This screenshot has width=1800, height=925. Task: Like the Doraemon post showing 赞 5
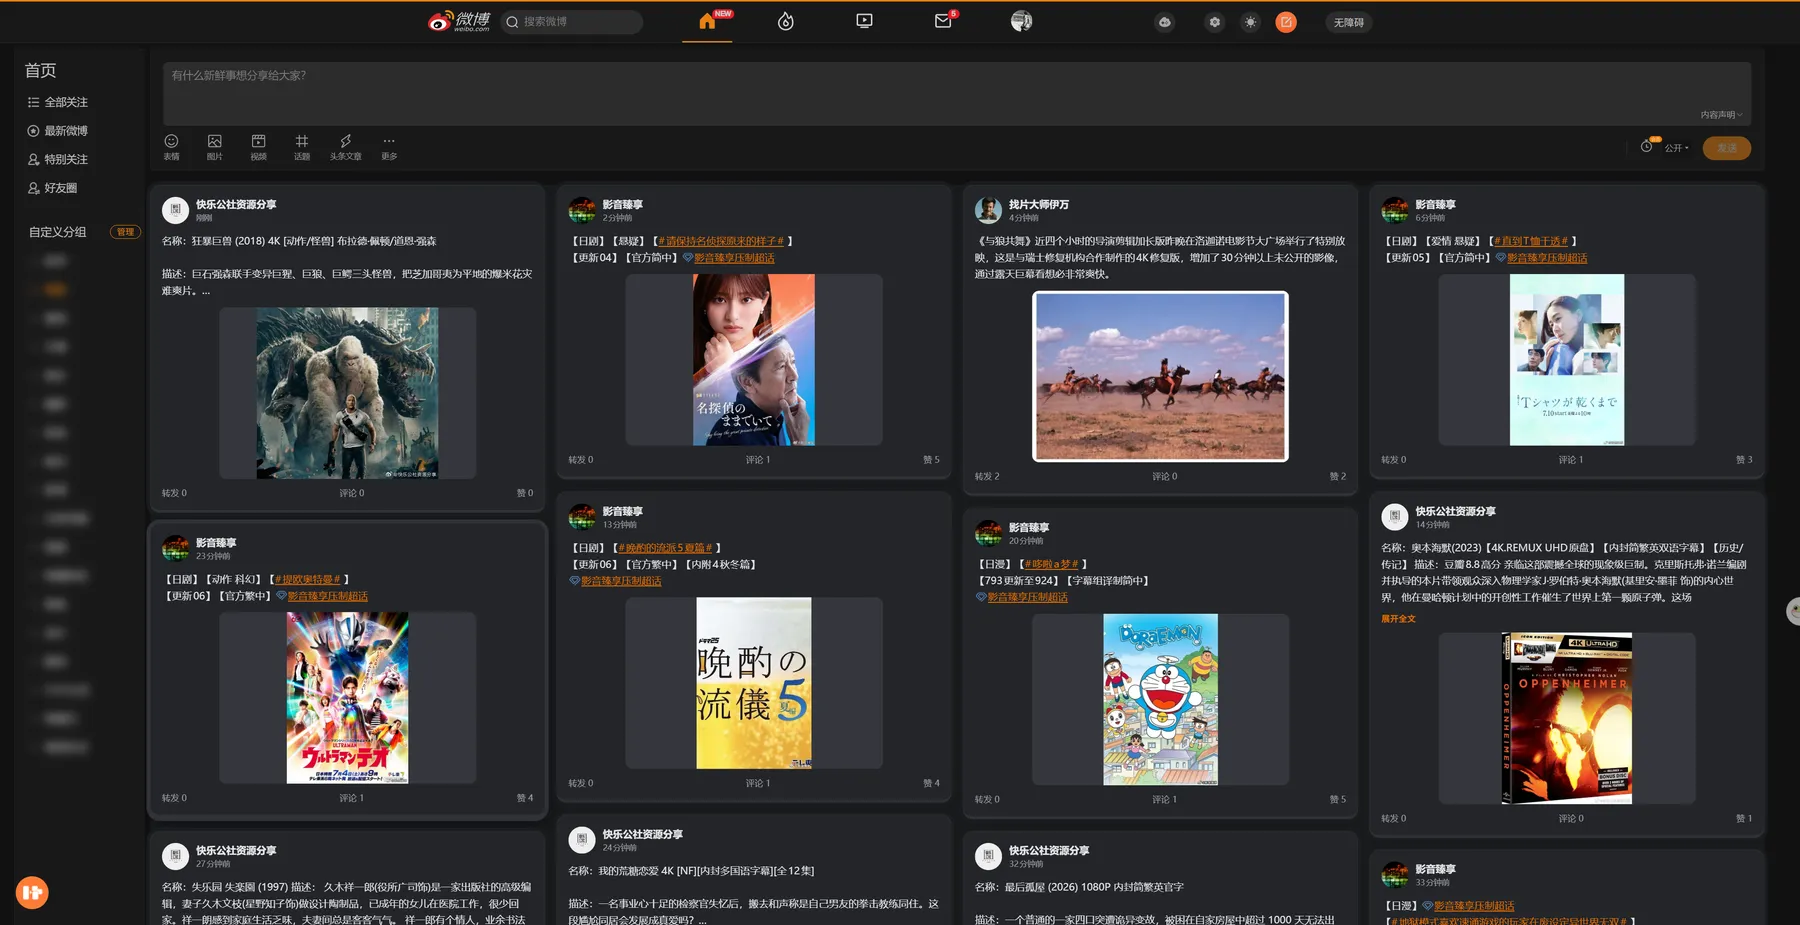(1338, 800)
